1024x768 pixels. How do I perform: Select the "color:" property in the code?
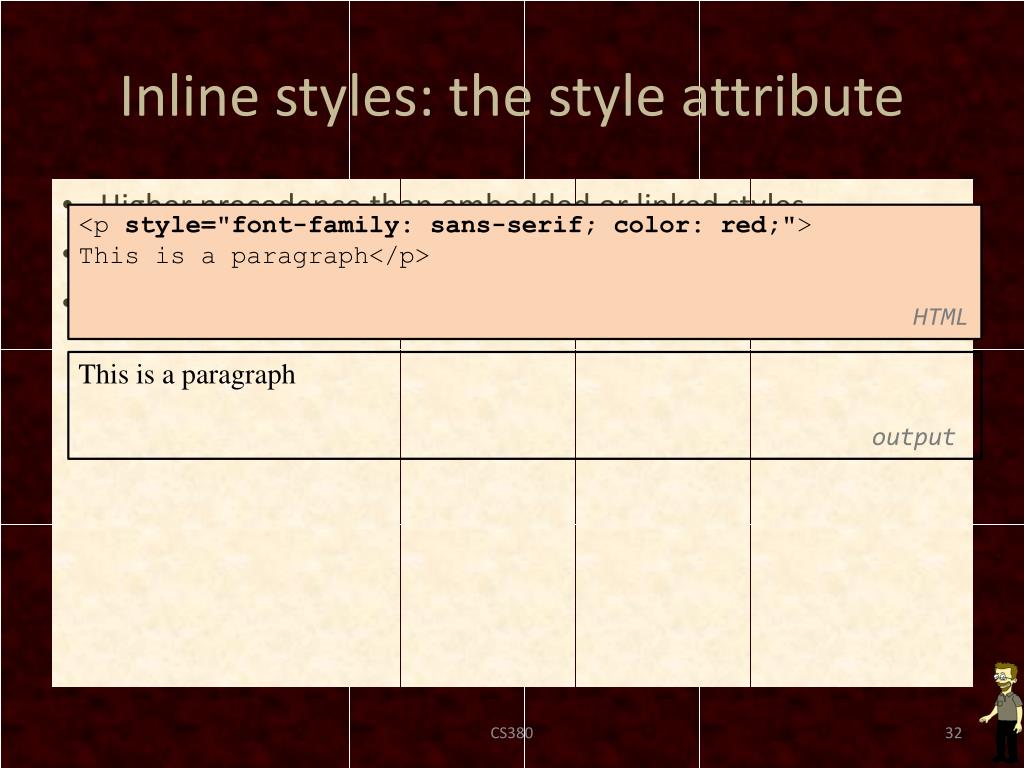pyautogui.click(x=658, y=225)
